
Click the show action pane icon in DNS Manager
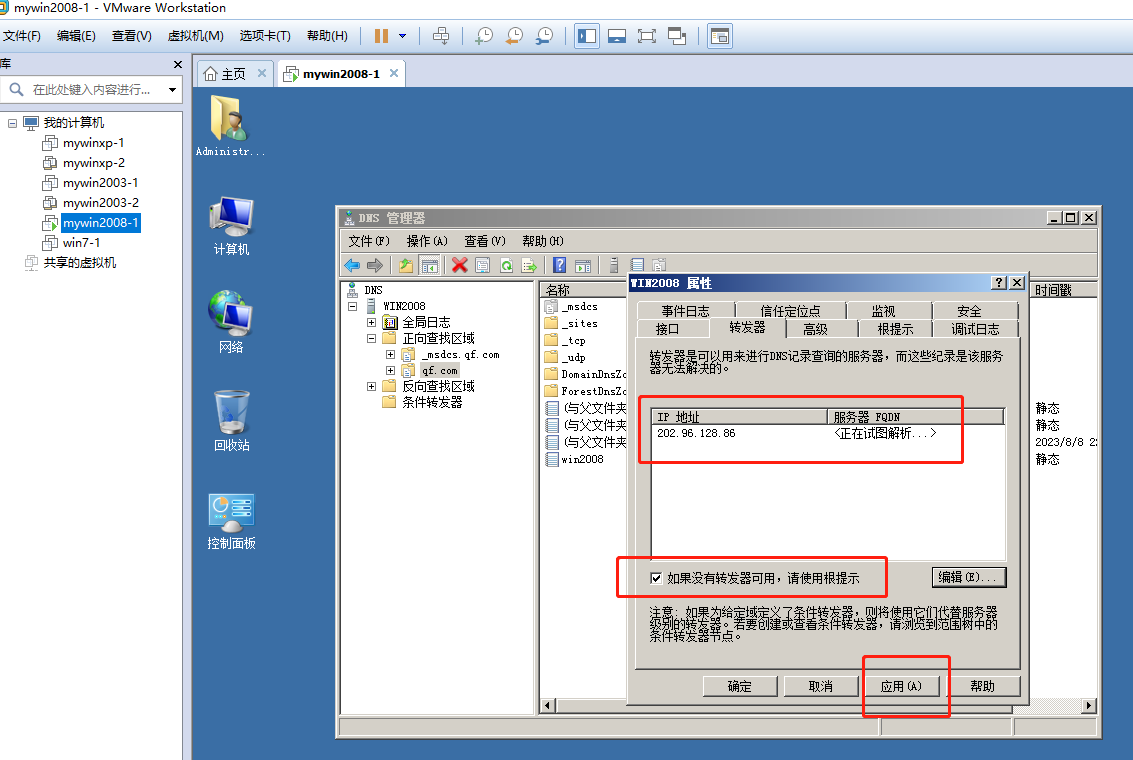(x=583, y=265)
